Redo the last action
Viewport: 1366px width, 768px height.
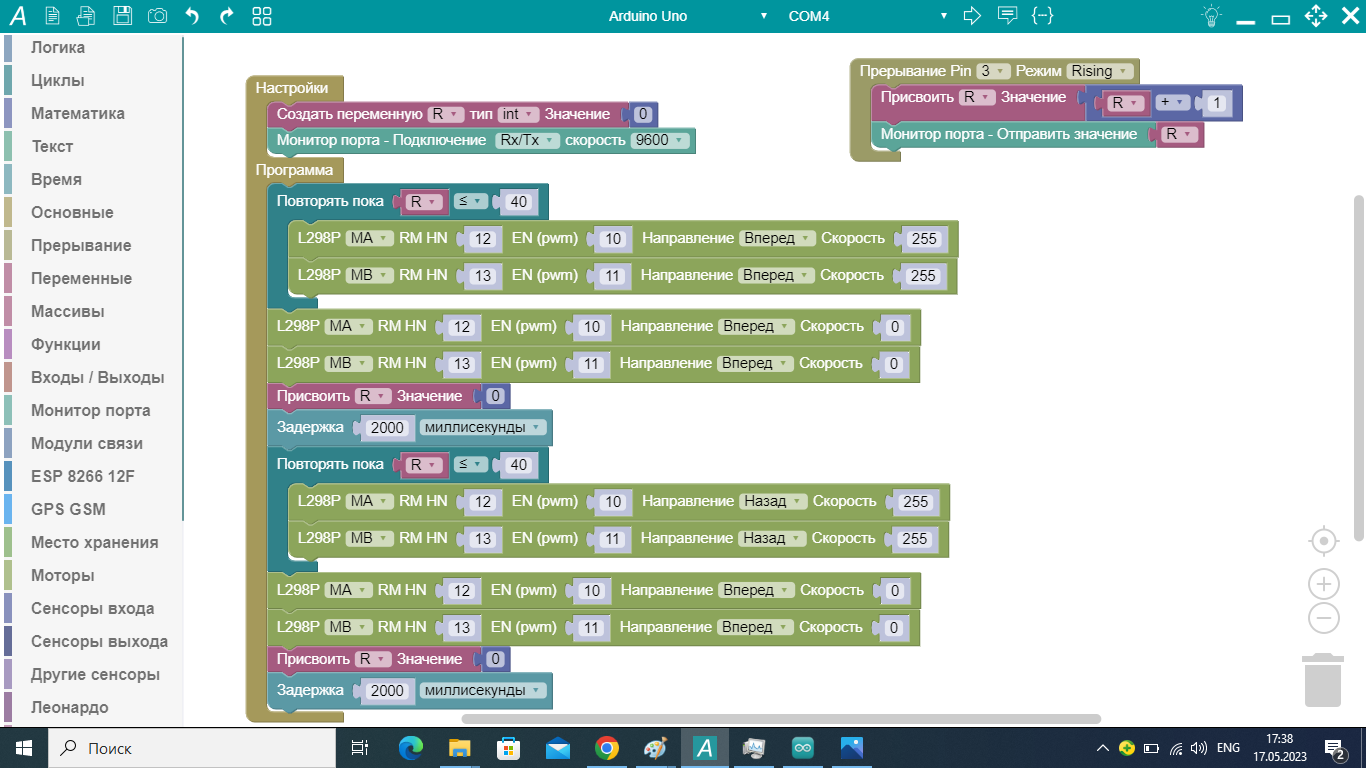point(227,16)
